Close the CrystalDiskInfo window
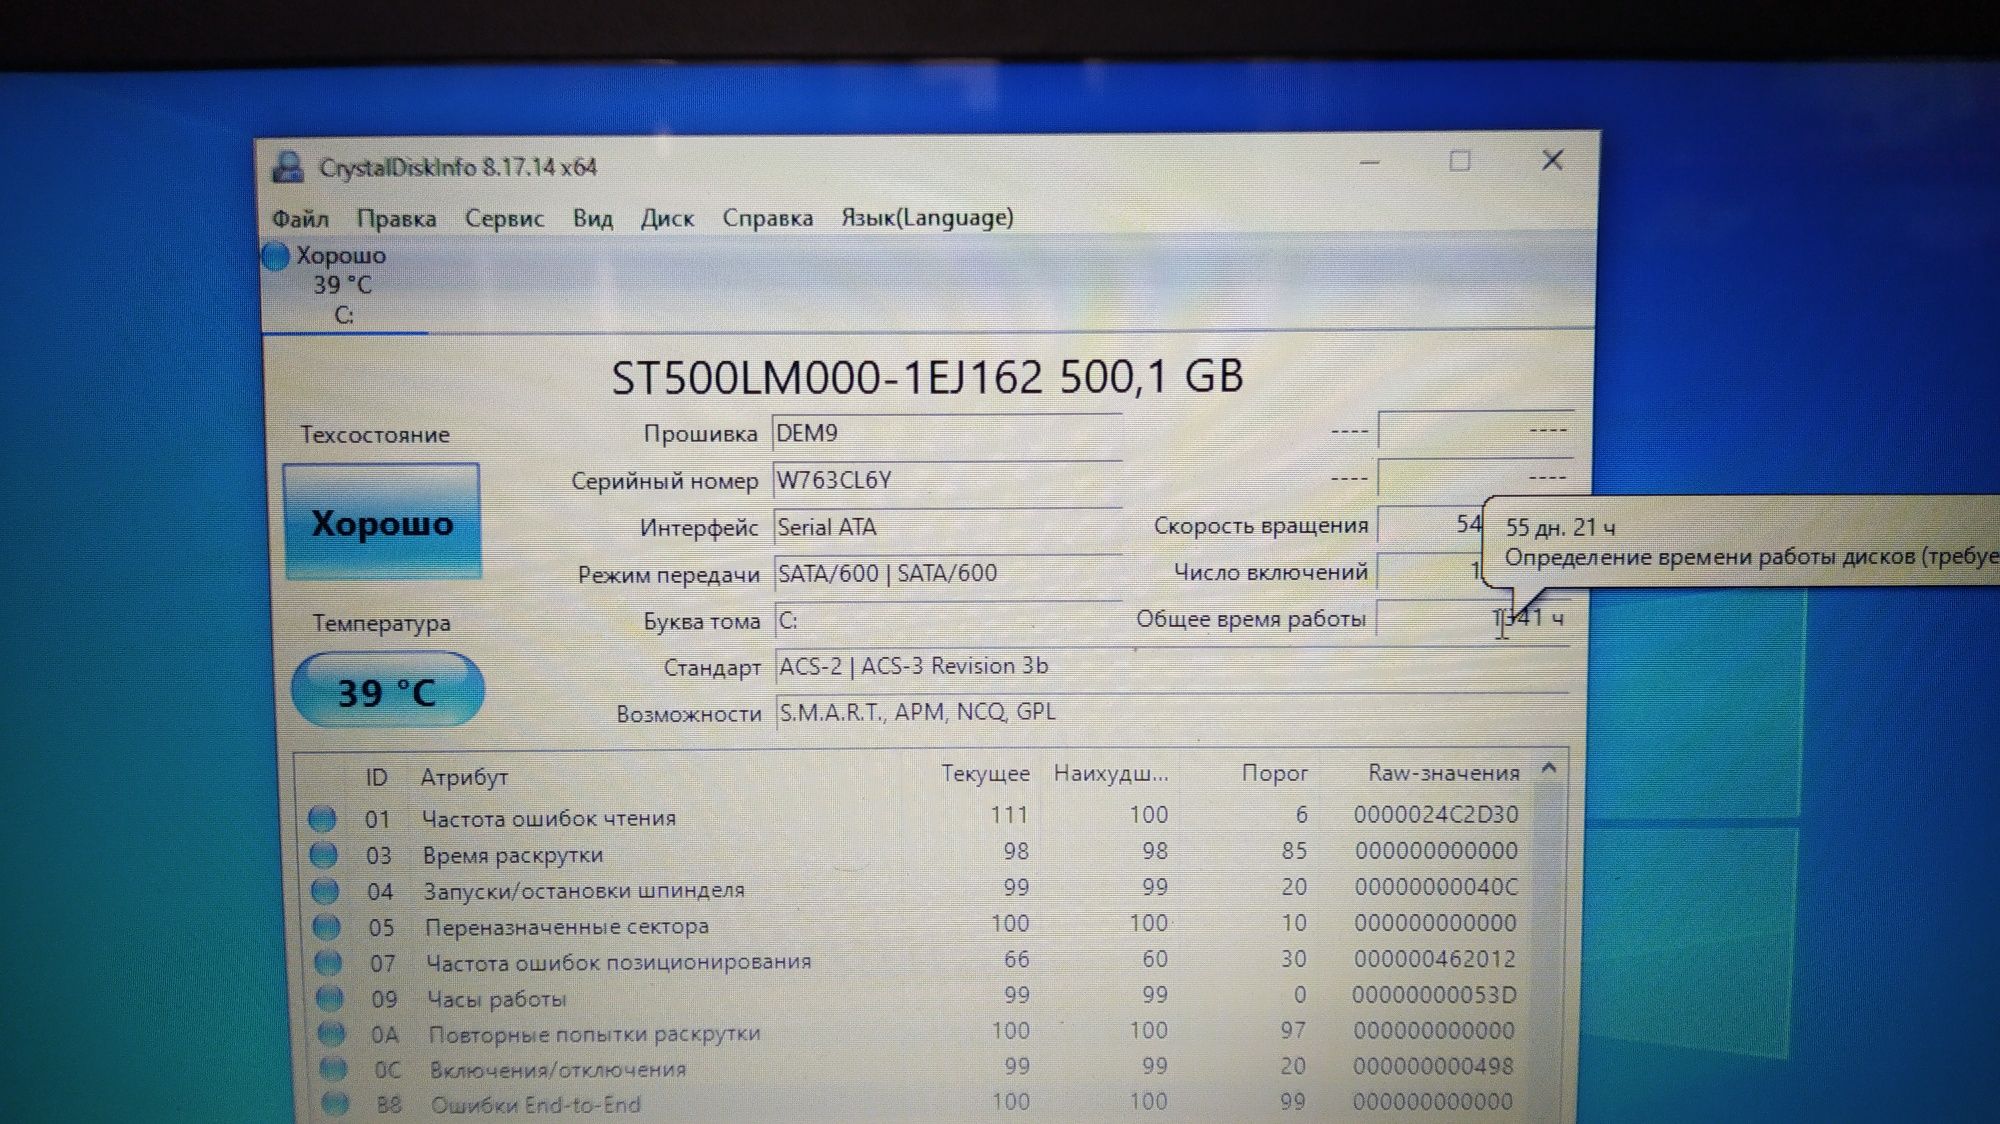2000x1124 pixels. click(1552, 160)
